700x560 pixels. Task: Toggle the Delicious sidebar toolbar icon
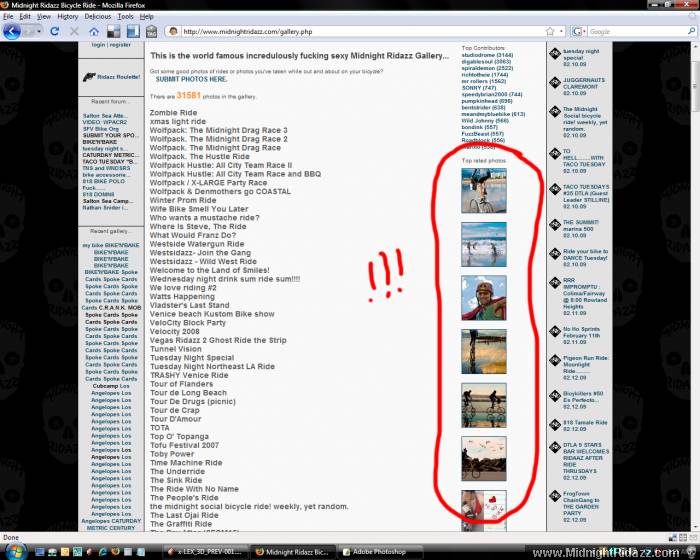(x=133, y=31)
